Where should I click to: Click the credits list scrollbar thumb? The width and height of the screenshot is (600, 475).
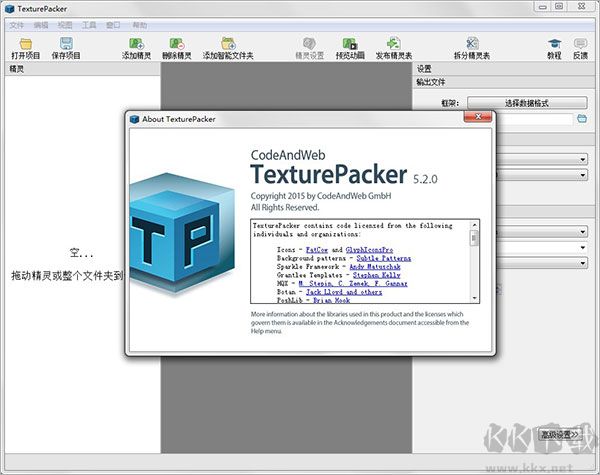[x=474, y=238]
